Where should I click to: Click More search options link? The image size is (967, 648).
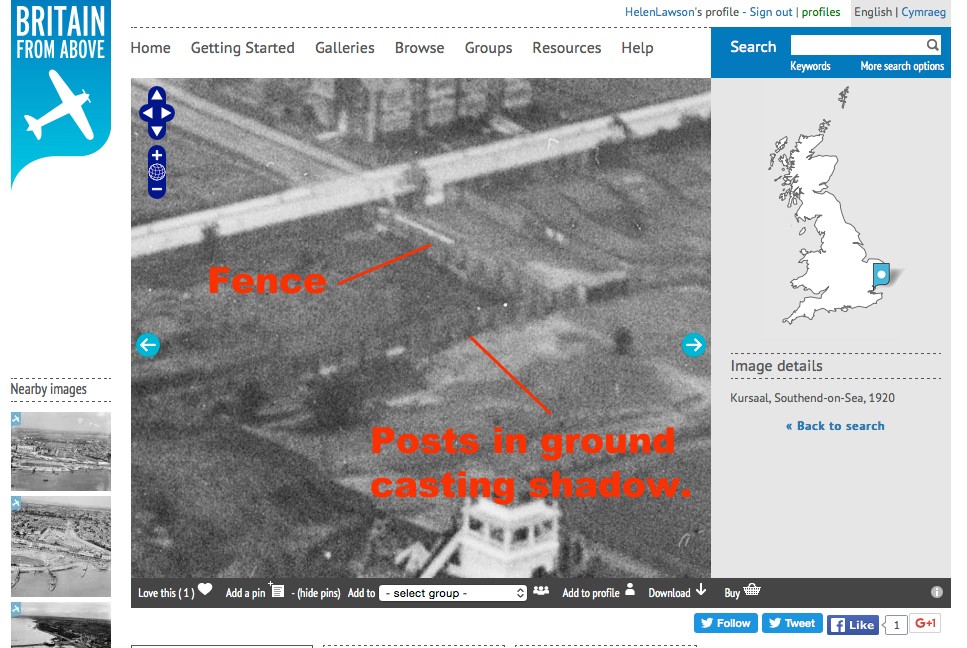point(902,66)
